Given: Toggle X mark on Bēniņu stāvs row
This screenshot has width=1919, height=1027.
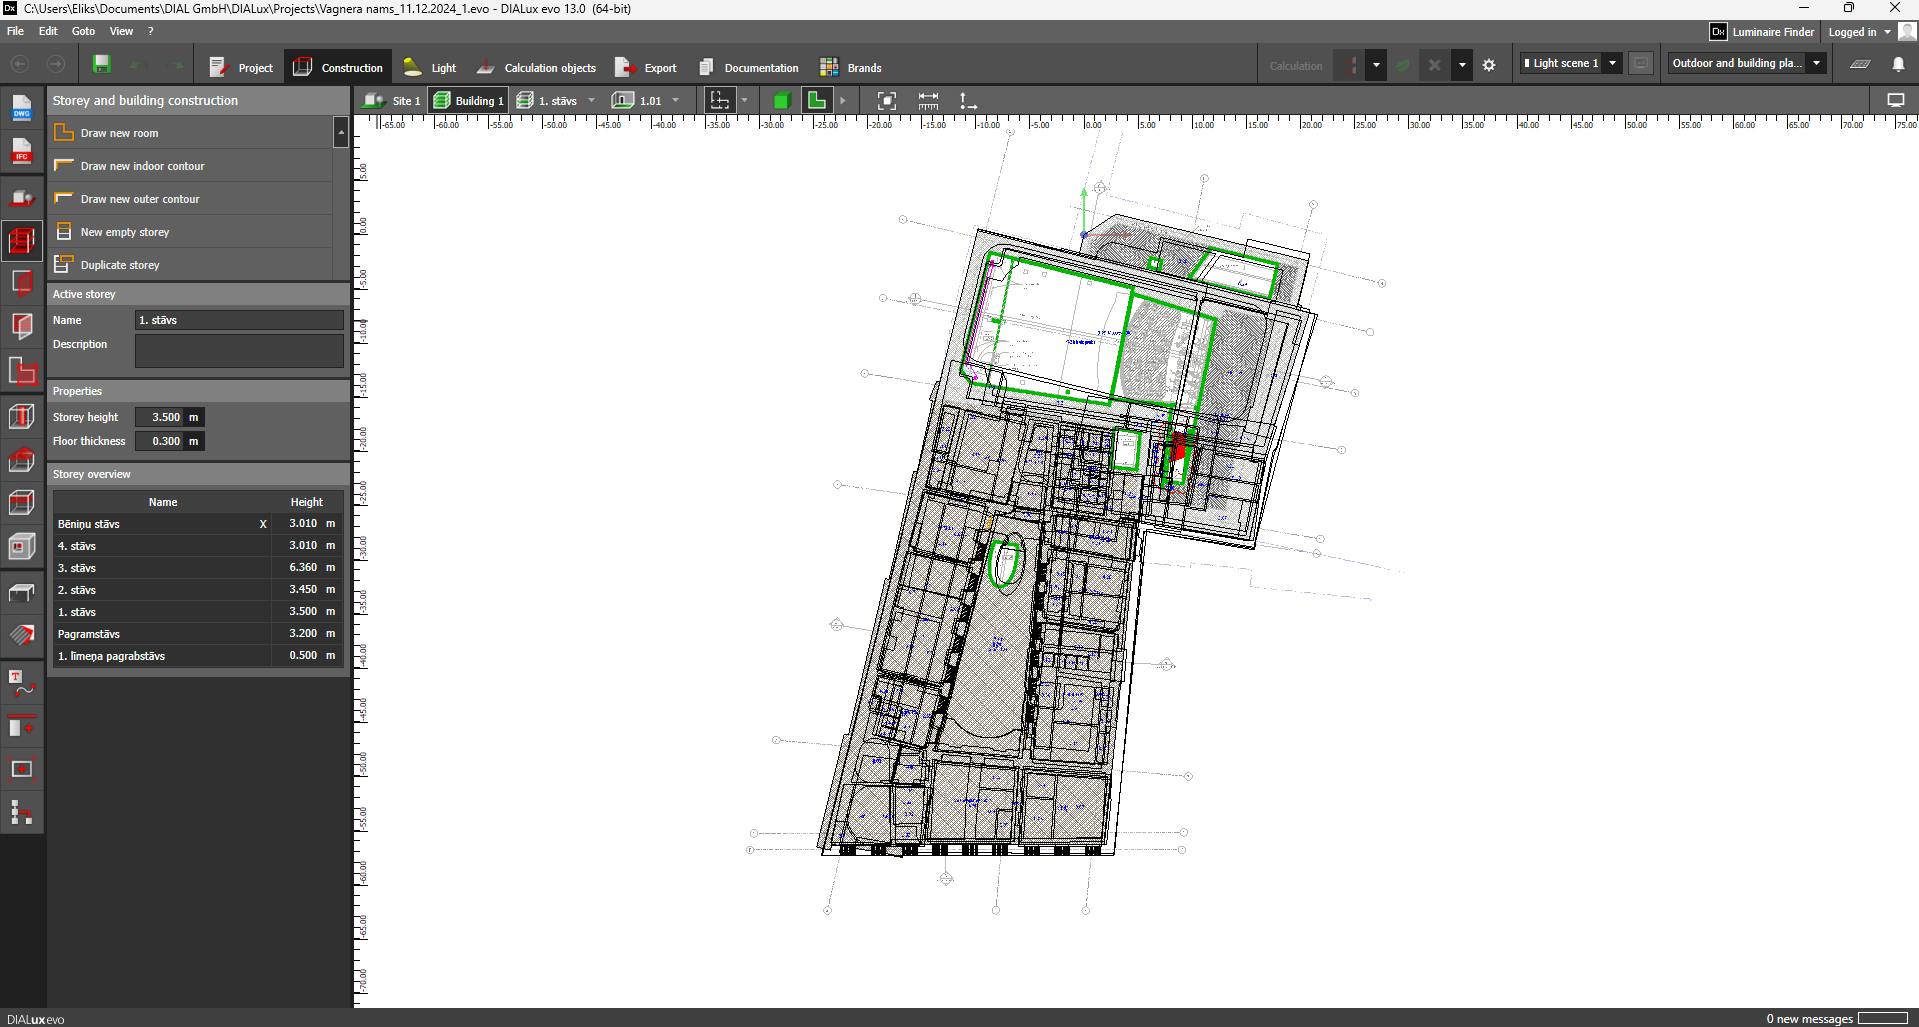Looking at the screenshot, I should click(x=263, y=524).
